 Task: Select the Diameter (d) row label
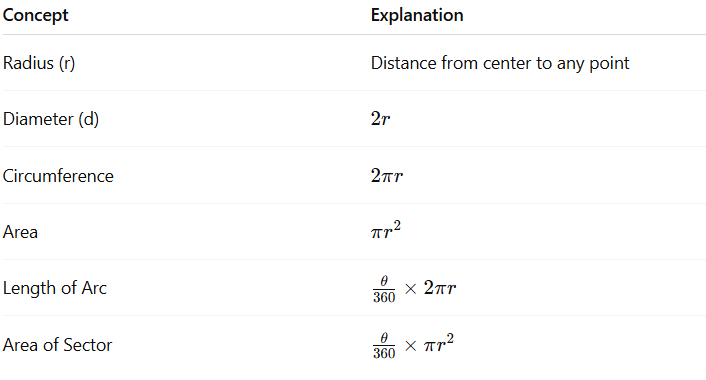pyautogui.click(x=50, y=119)
